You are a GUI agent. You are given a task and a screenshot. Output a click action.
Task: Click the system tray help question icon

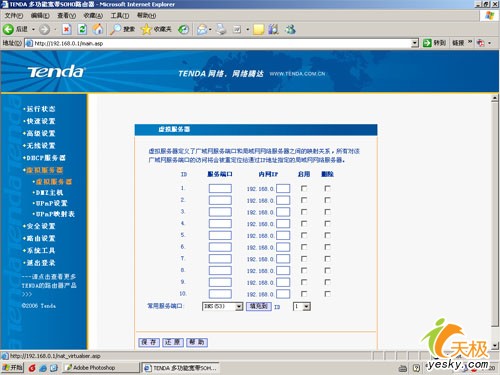[x=416, y=368]
